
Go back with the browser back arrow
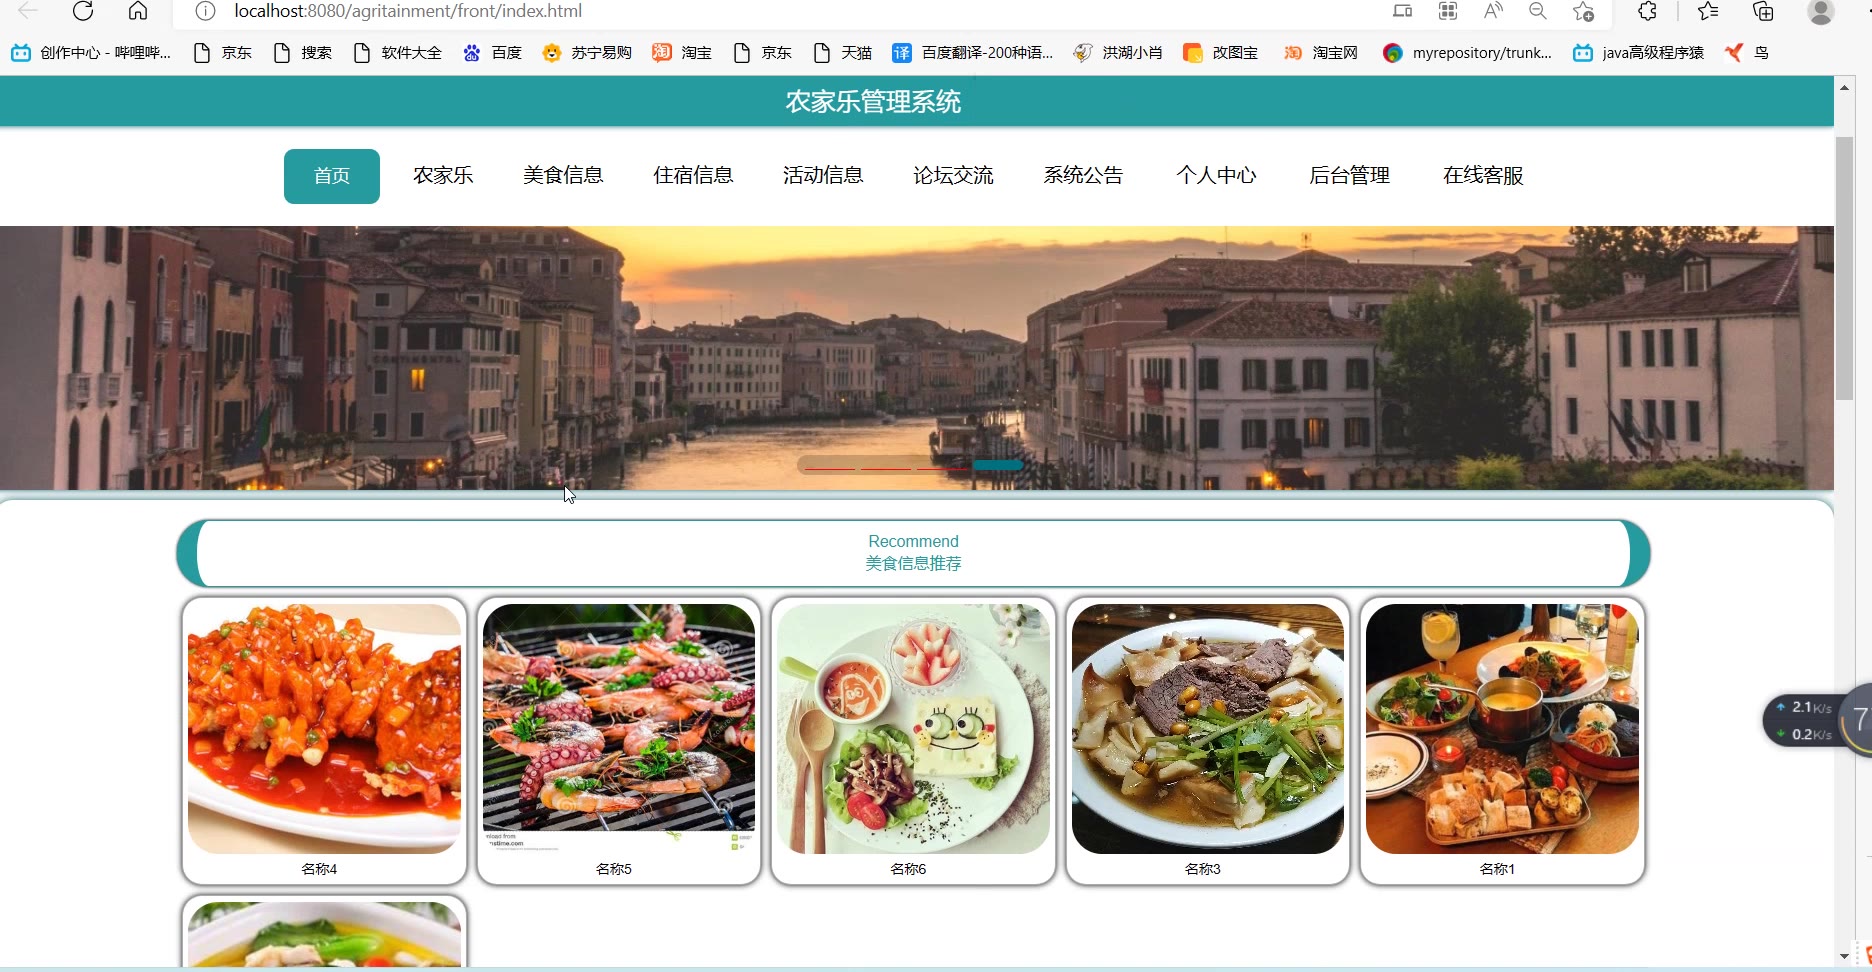tap(28, 11)
